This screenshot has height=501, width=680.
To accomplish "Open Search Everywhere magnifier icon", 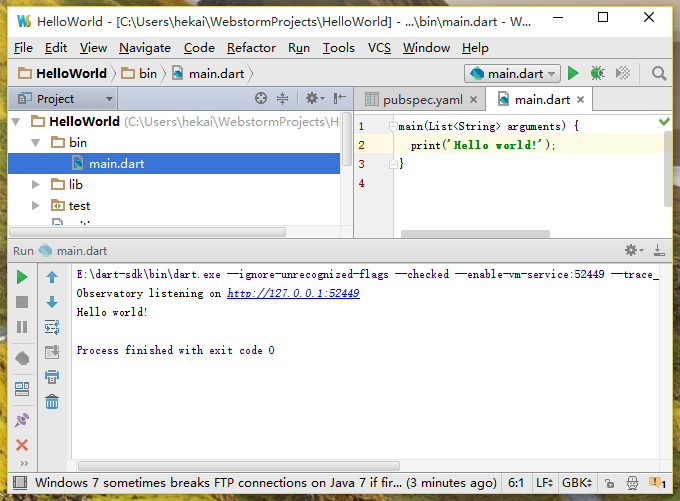I will coord(659,73).
